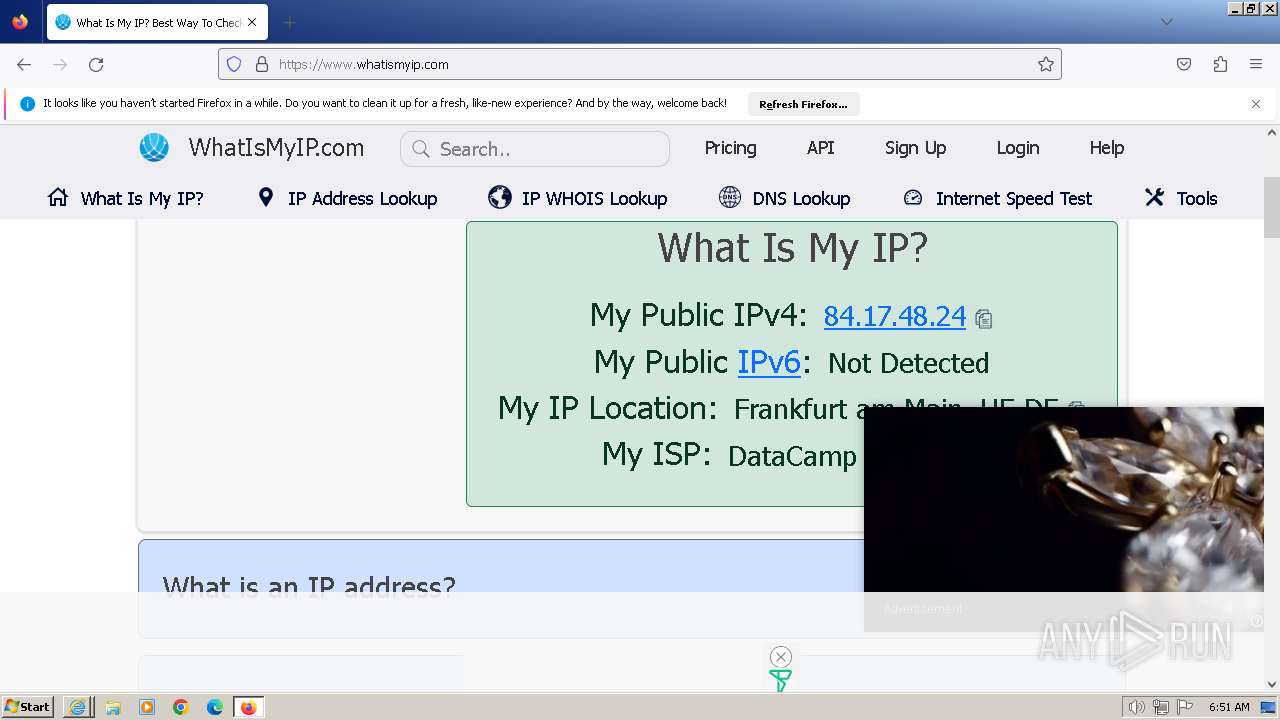Copy the public IPv4 address

pos(984,319)
